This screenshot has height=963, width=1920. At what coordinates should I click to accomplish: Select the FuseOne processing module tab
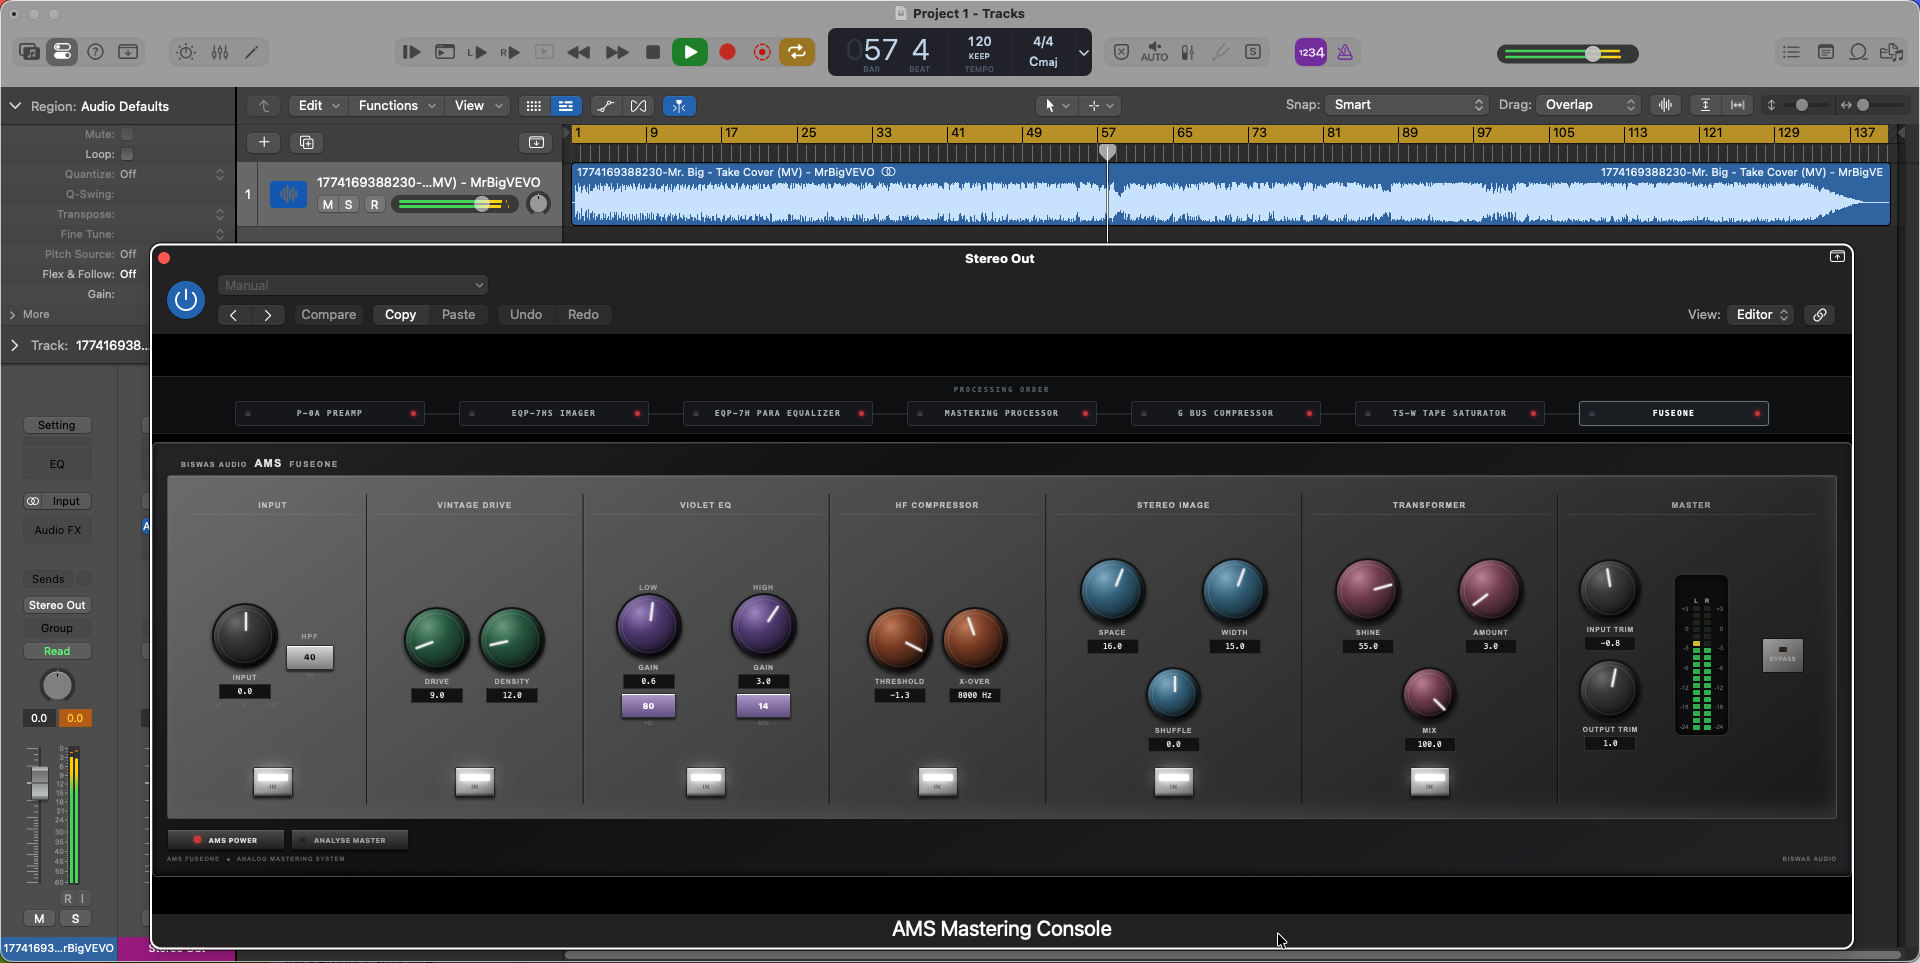(x=1673, y=413)
